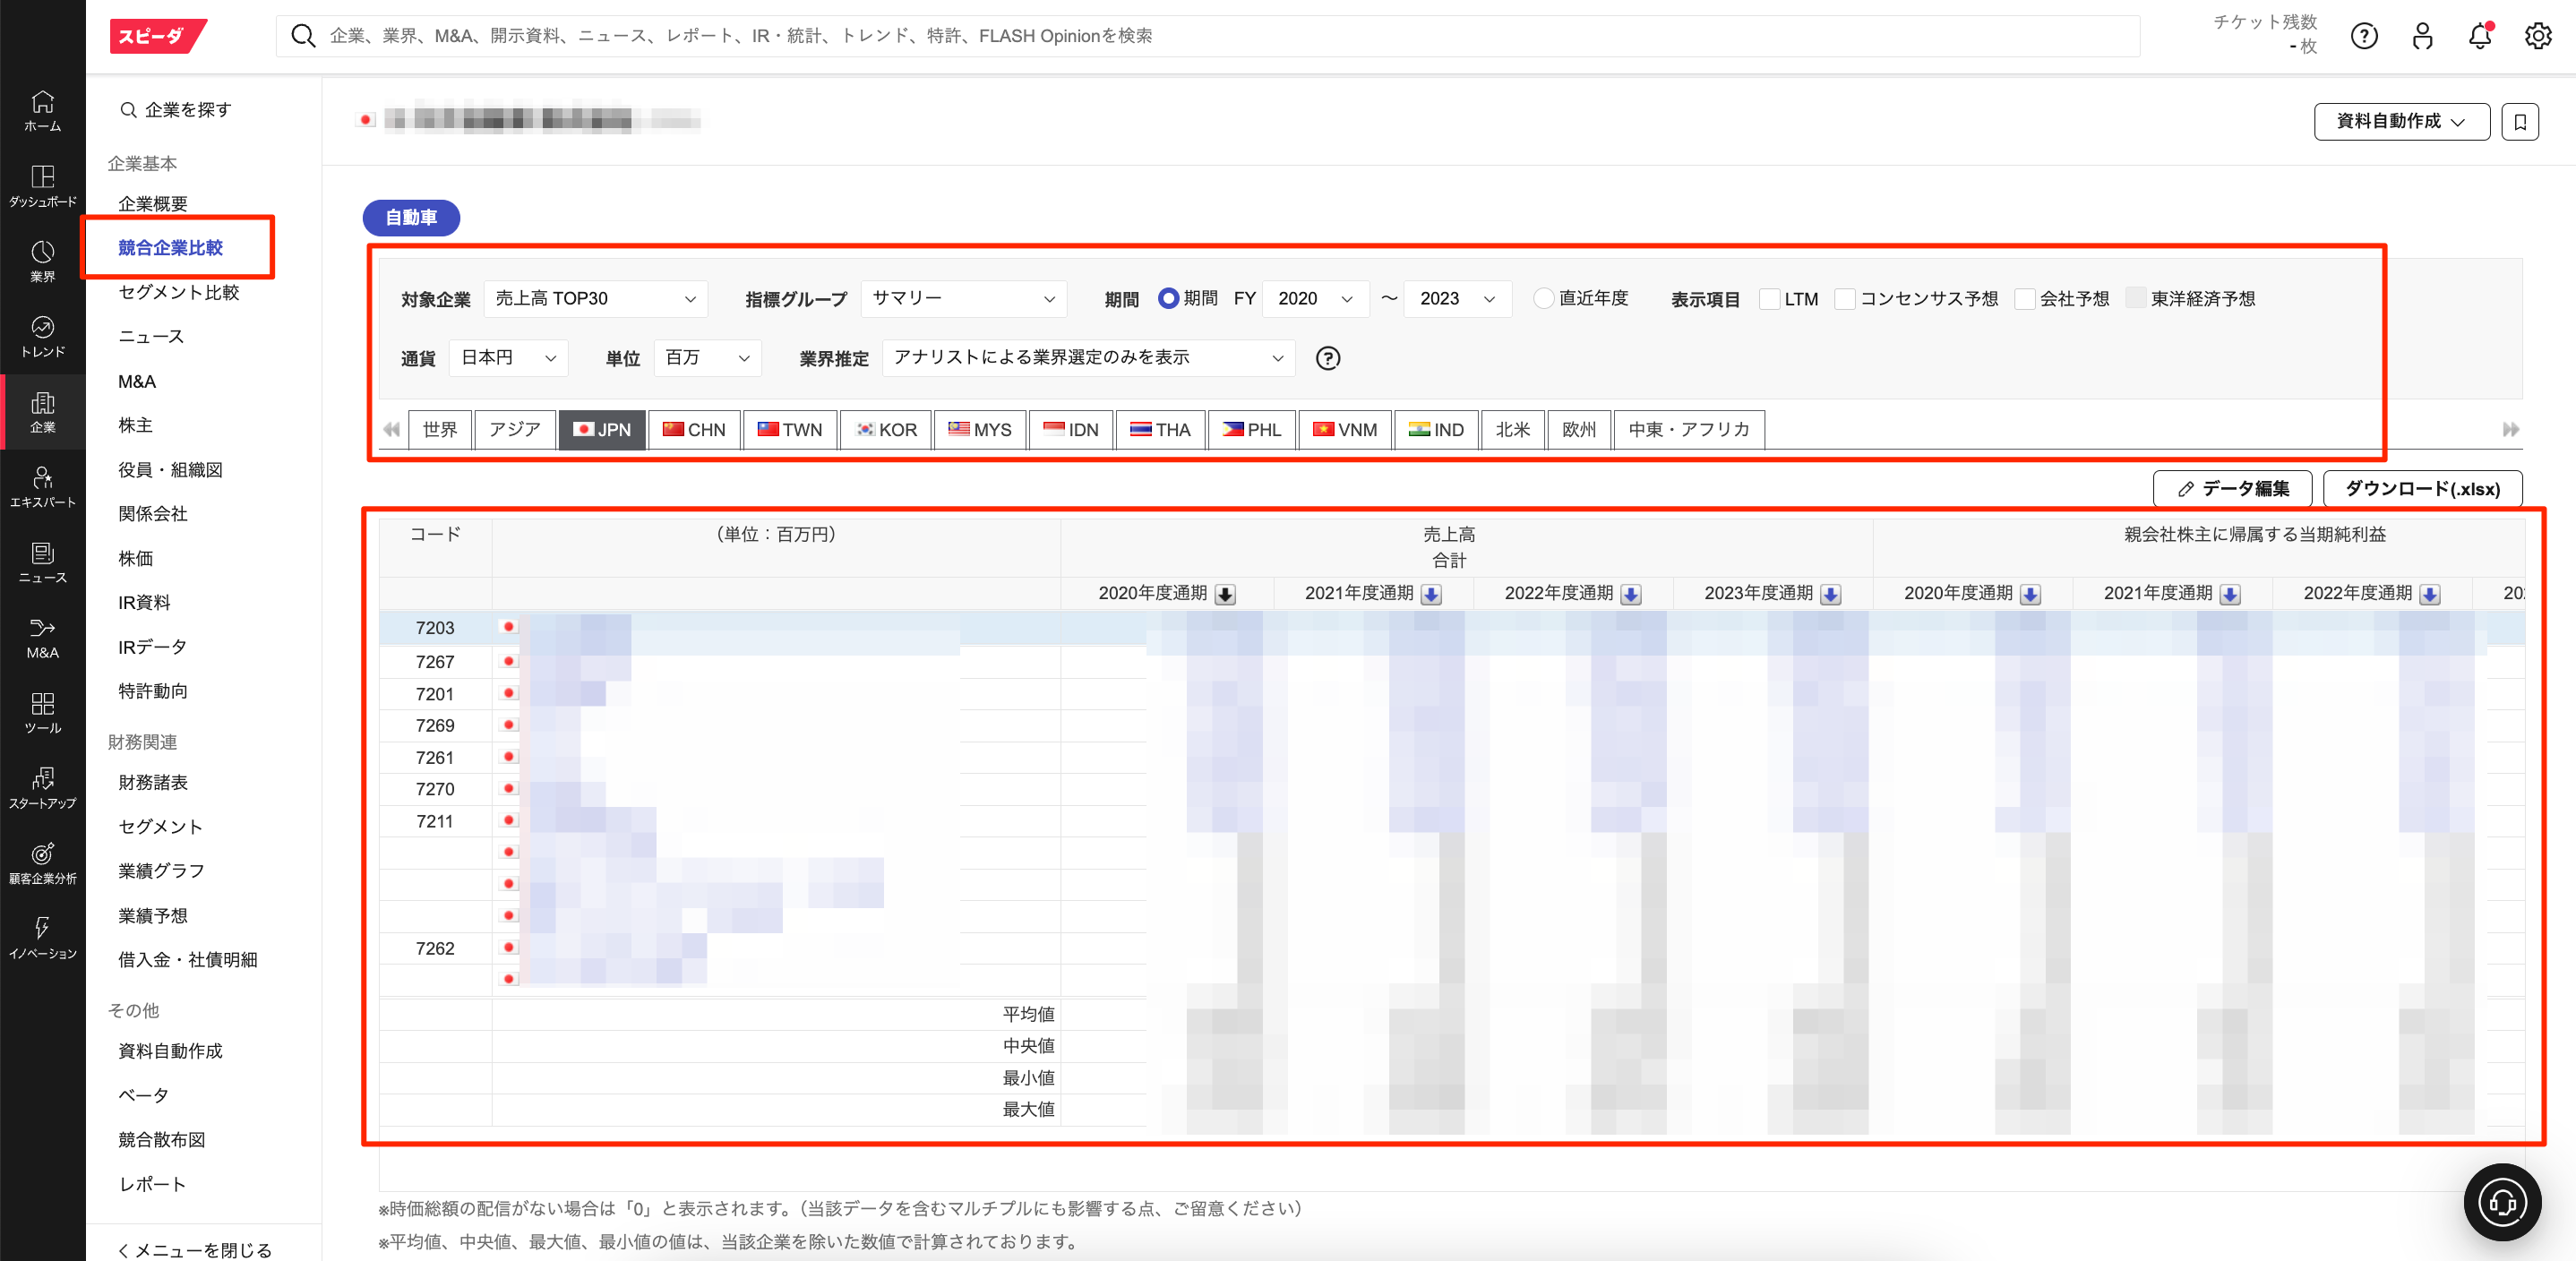Open the support headset chat icon

[2501, 1201]
